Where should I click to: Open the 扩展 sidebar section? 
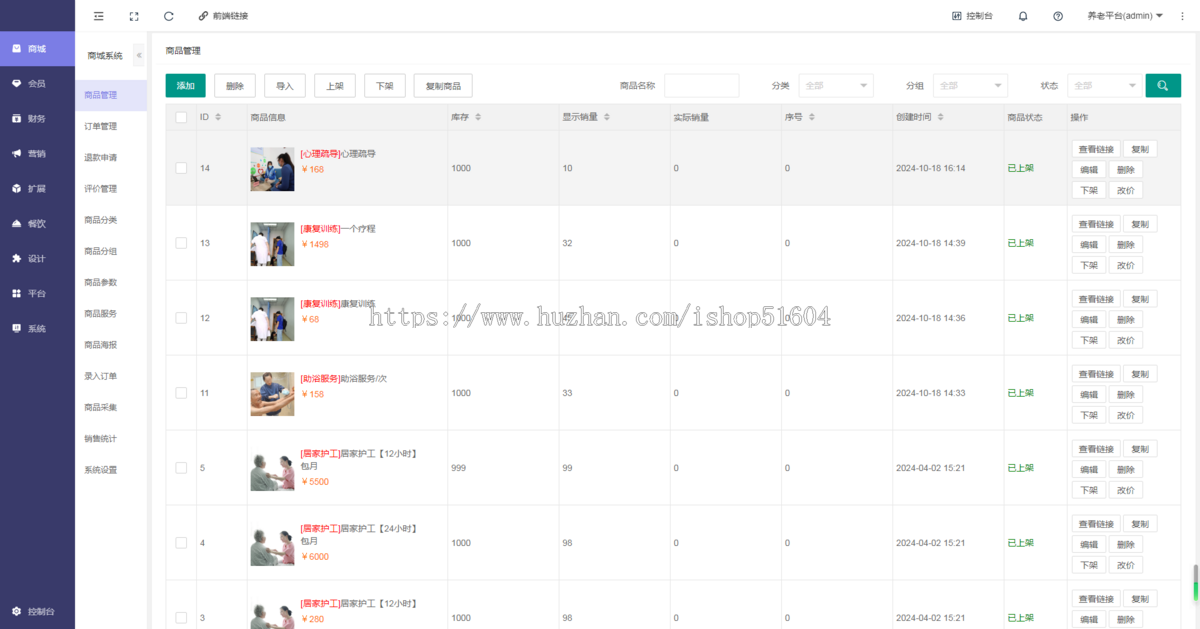coord(37,188)
